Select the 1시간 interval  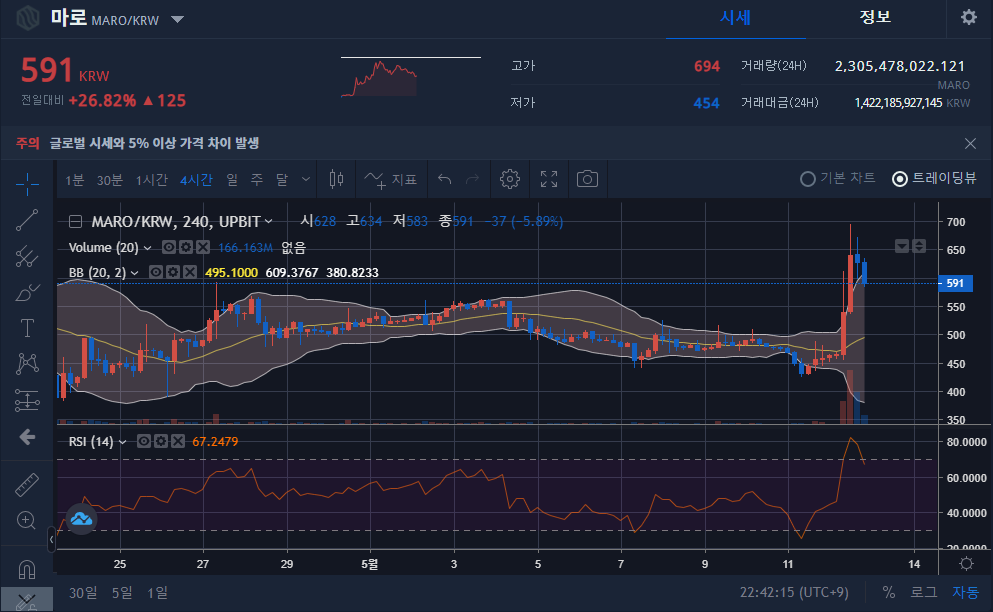(x=151, y=180)
